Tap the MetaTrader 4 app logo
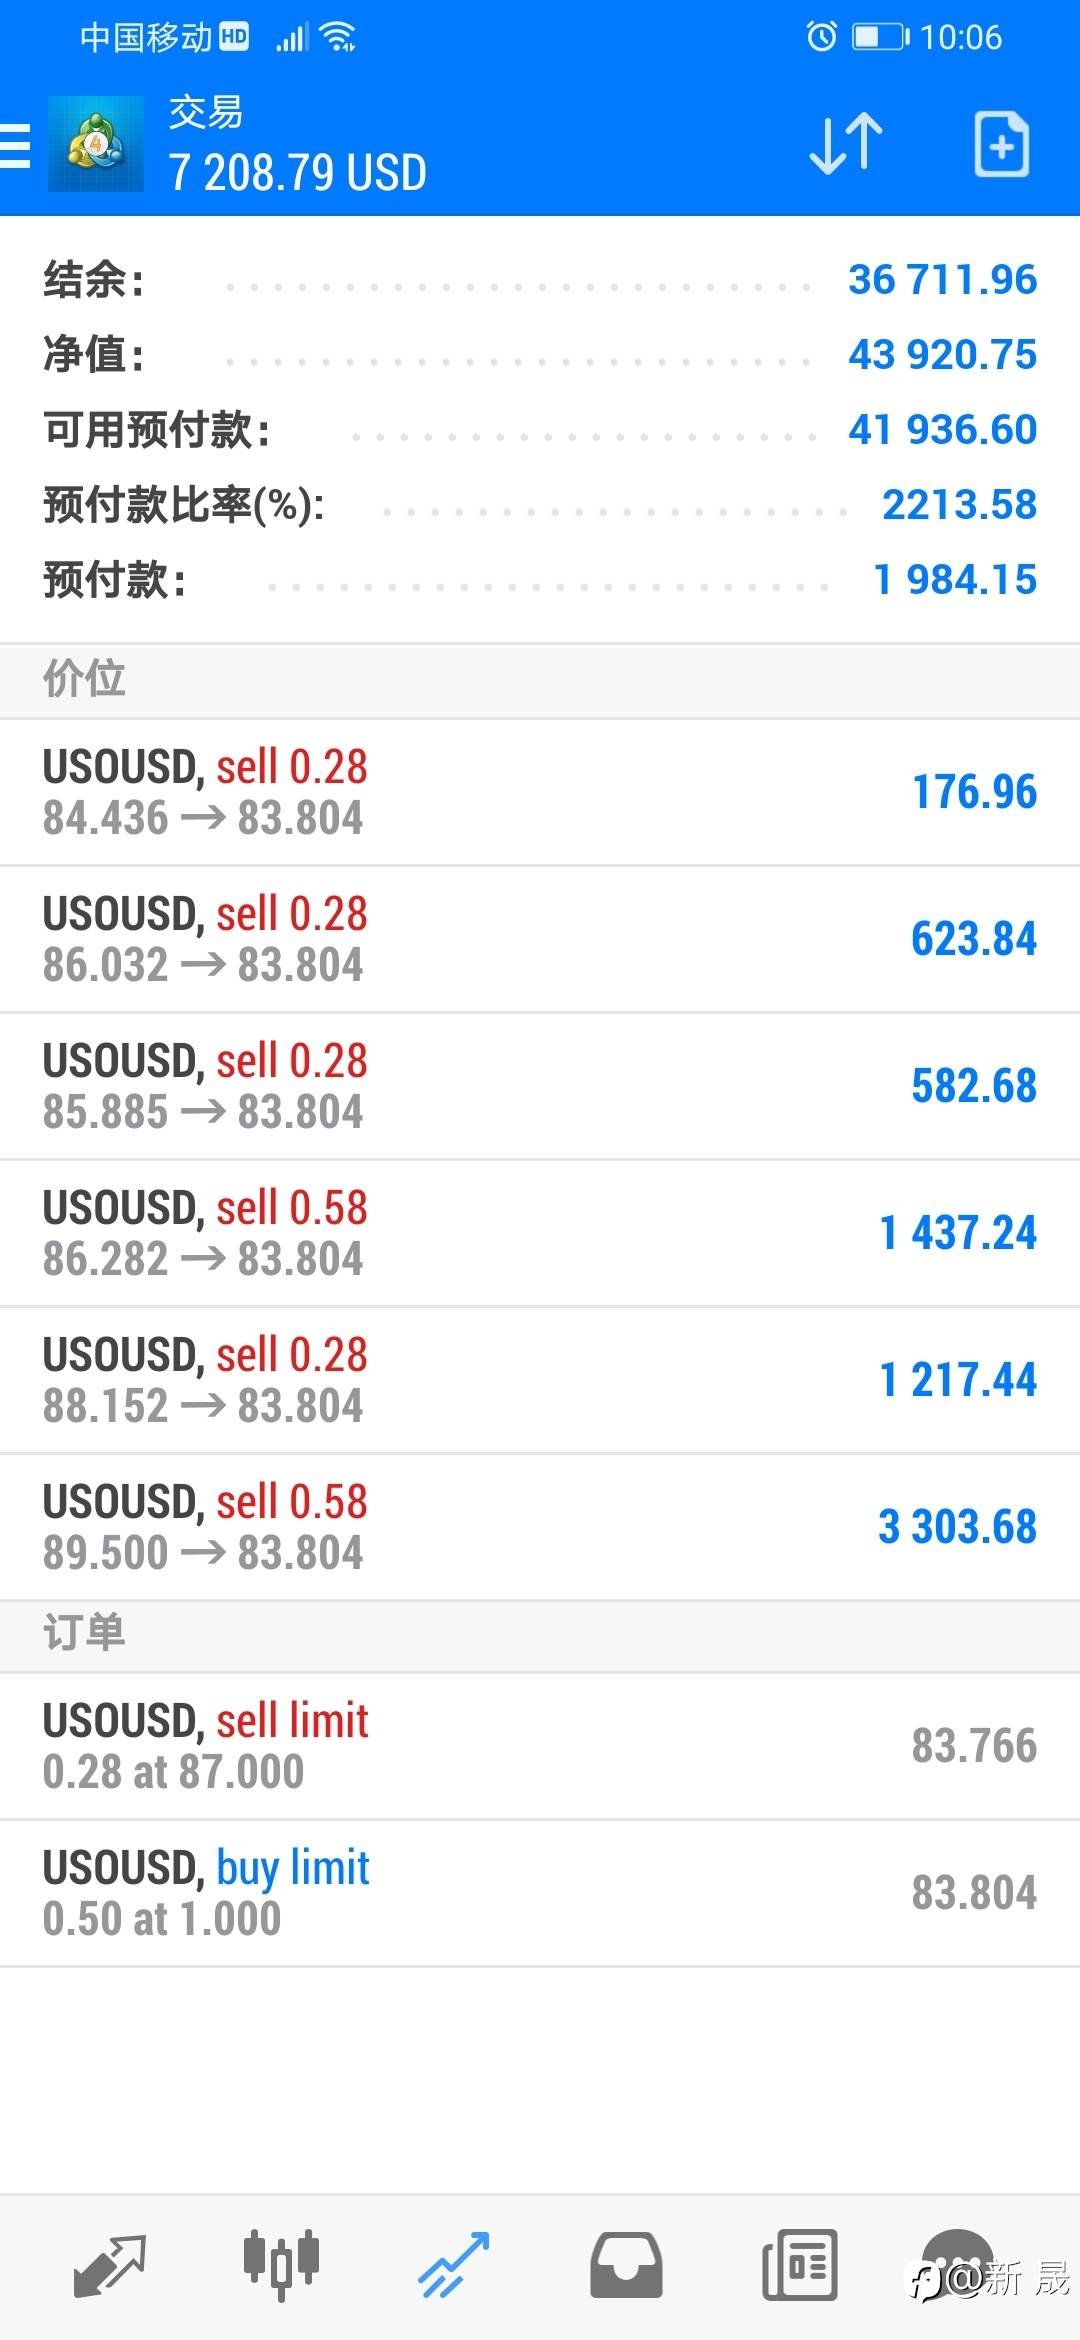Image resolution: width=1080 pixels, height=2340 pixels. tap(96, 144)
